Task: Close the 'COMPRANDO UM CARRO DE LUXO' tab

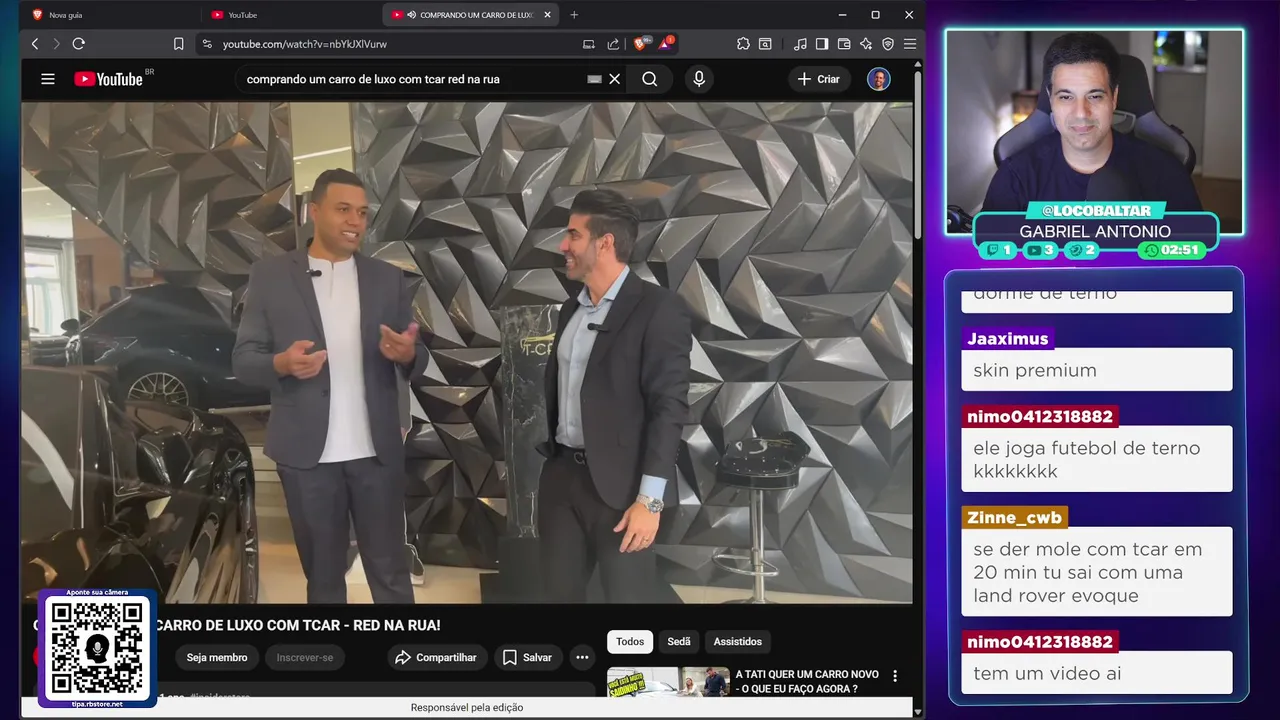Action: tap(548, 15)
